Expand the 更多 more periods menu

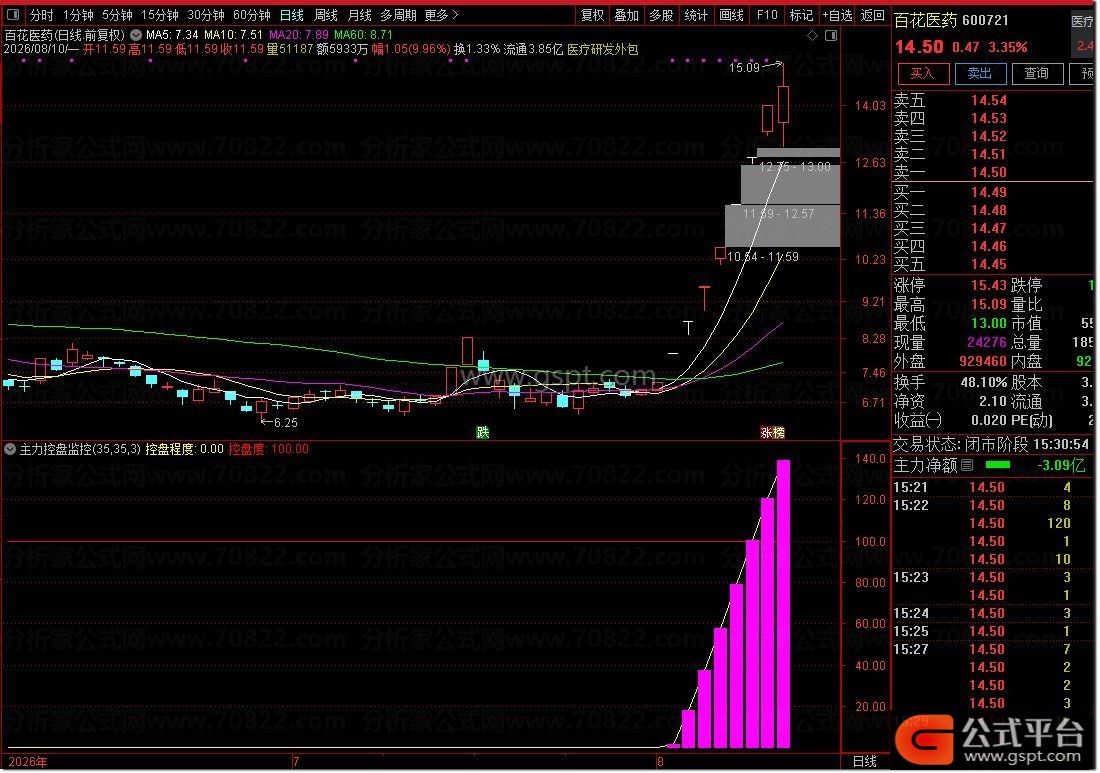pos(441,15)
